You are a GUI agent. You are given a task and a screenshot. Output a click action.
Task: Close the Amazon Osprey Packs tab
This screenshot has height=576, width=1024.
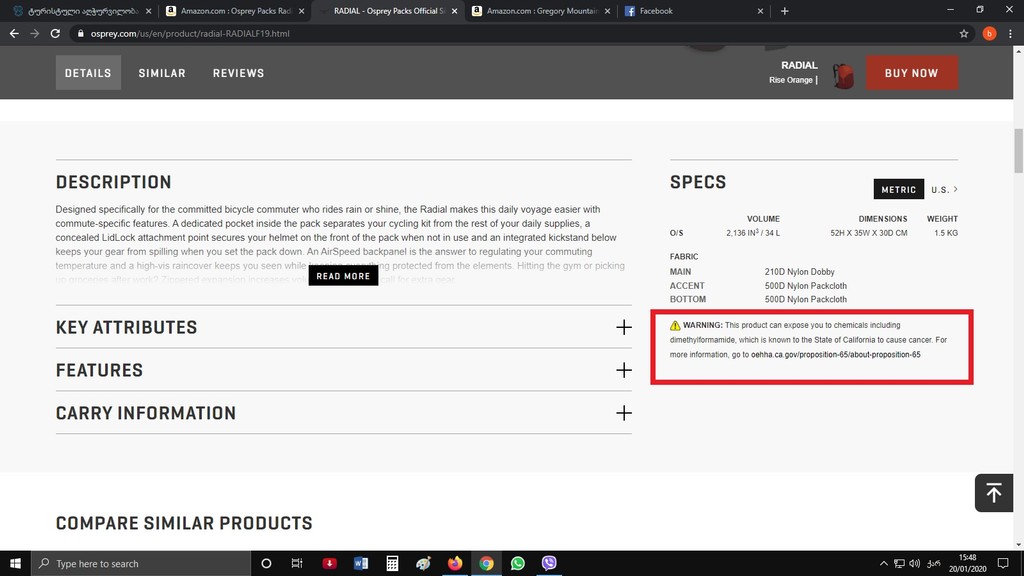click(301, 11)
